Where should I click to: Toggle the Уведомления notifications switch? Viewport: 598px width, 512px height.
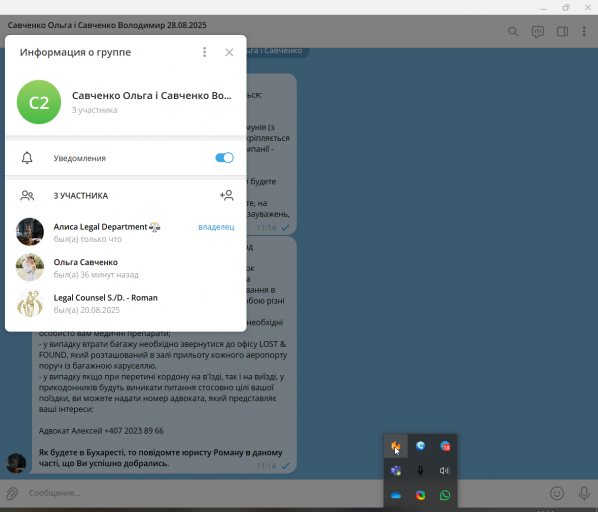click(224, 158)
